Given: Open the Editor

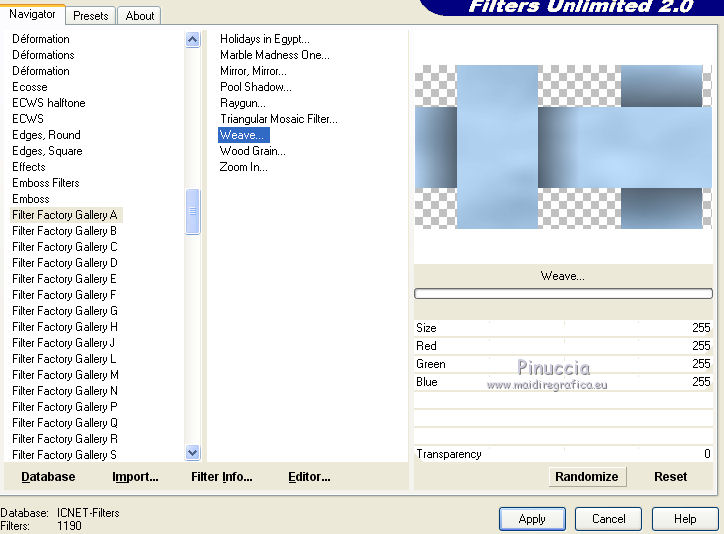Looking at the screenshot, I should tap(309, 477).
